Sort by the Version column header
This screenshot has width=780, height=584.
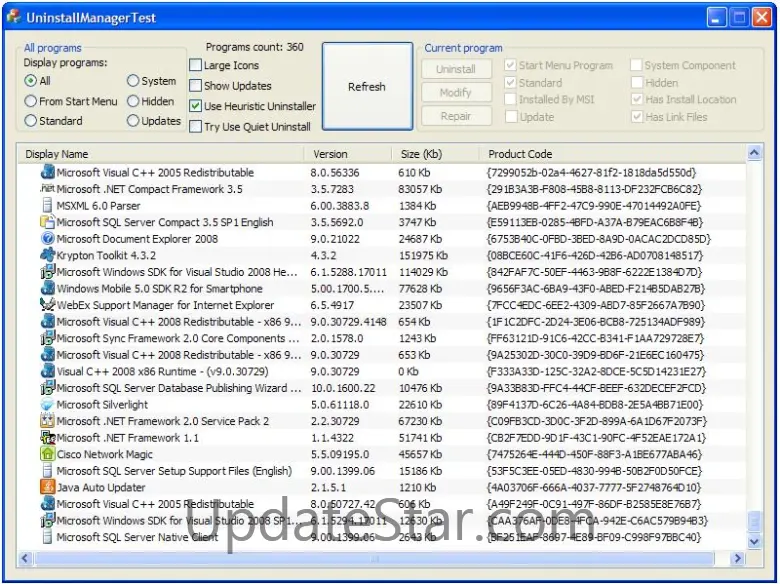(348, 154)
